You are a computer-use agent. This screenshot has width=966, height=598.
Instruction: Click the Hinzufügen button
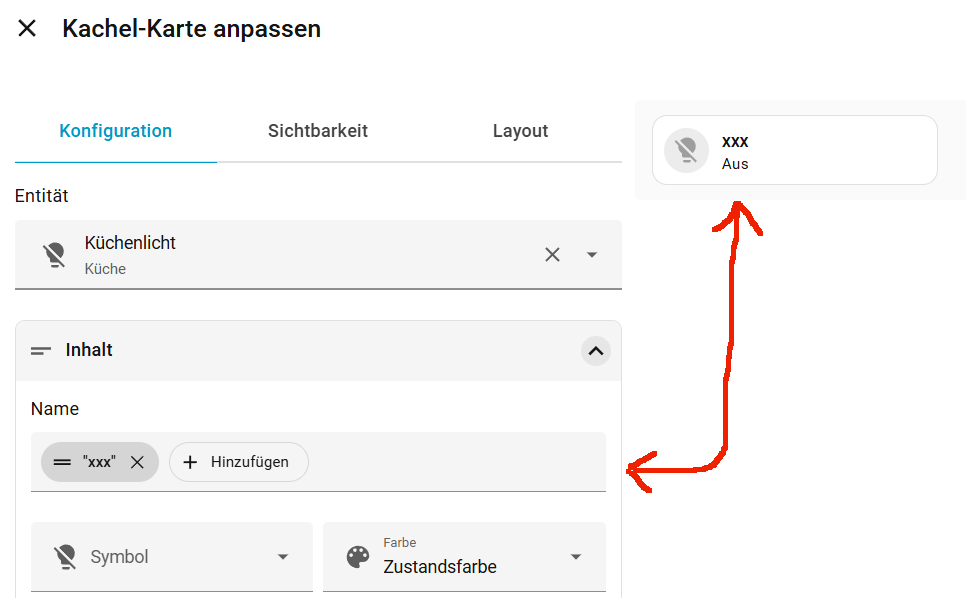(x=238, y=462)
